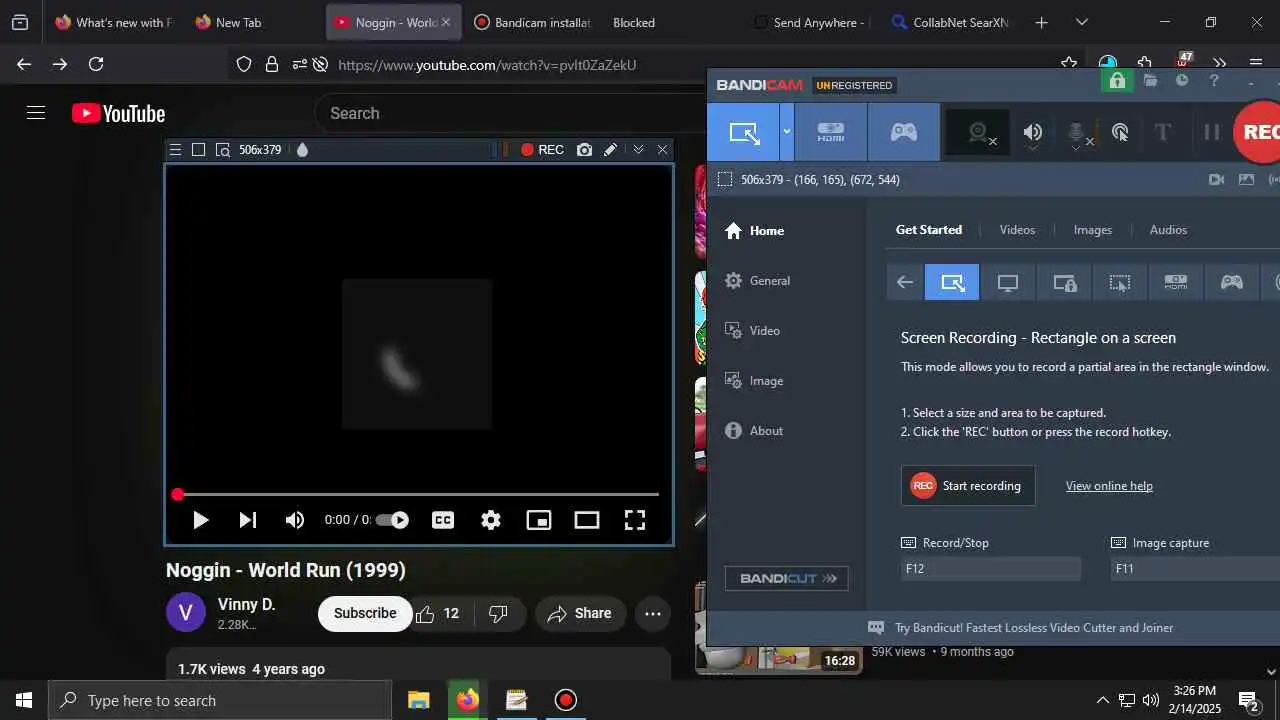The image size is (1280, 720).
Task: Click the image icon in Bandicam status bar
Action: tap(1246, 180)
